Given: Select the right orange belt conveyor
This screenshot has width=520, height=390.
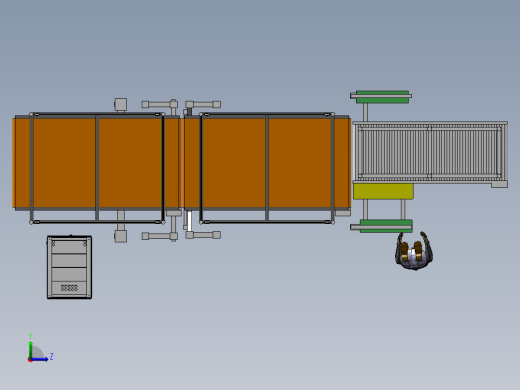Looking at the screenshot, I should coord(267,163).
